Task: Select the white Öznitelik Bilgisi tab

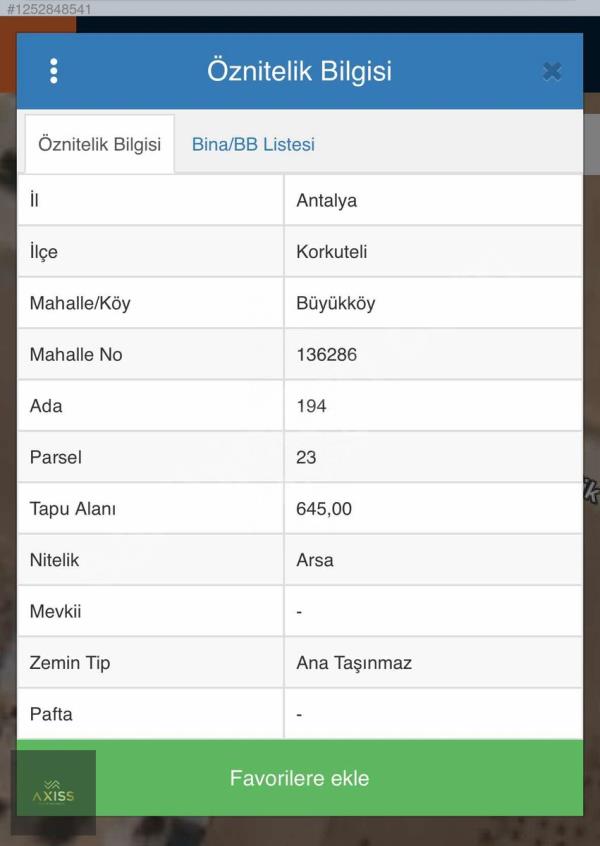Action: 99,144
